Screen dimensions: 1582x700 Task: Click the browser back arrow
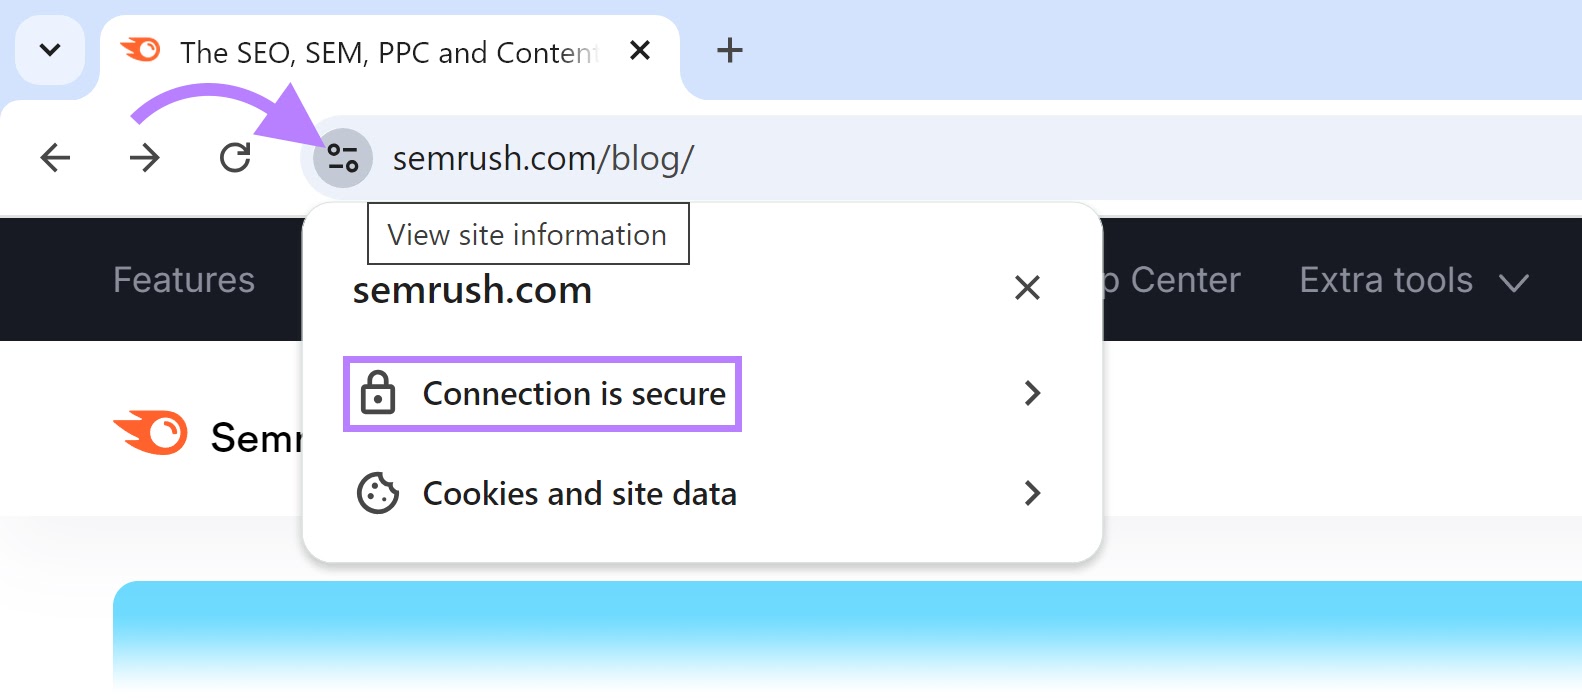click(55, 157)
